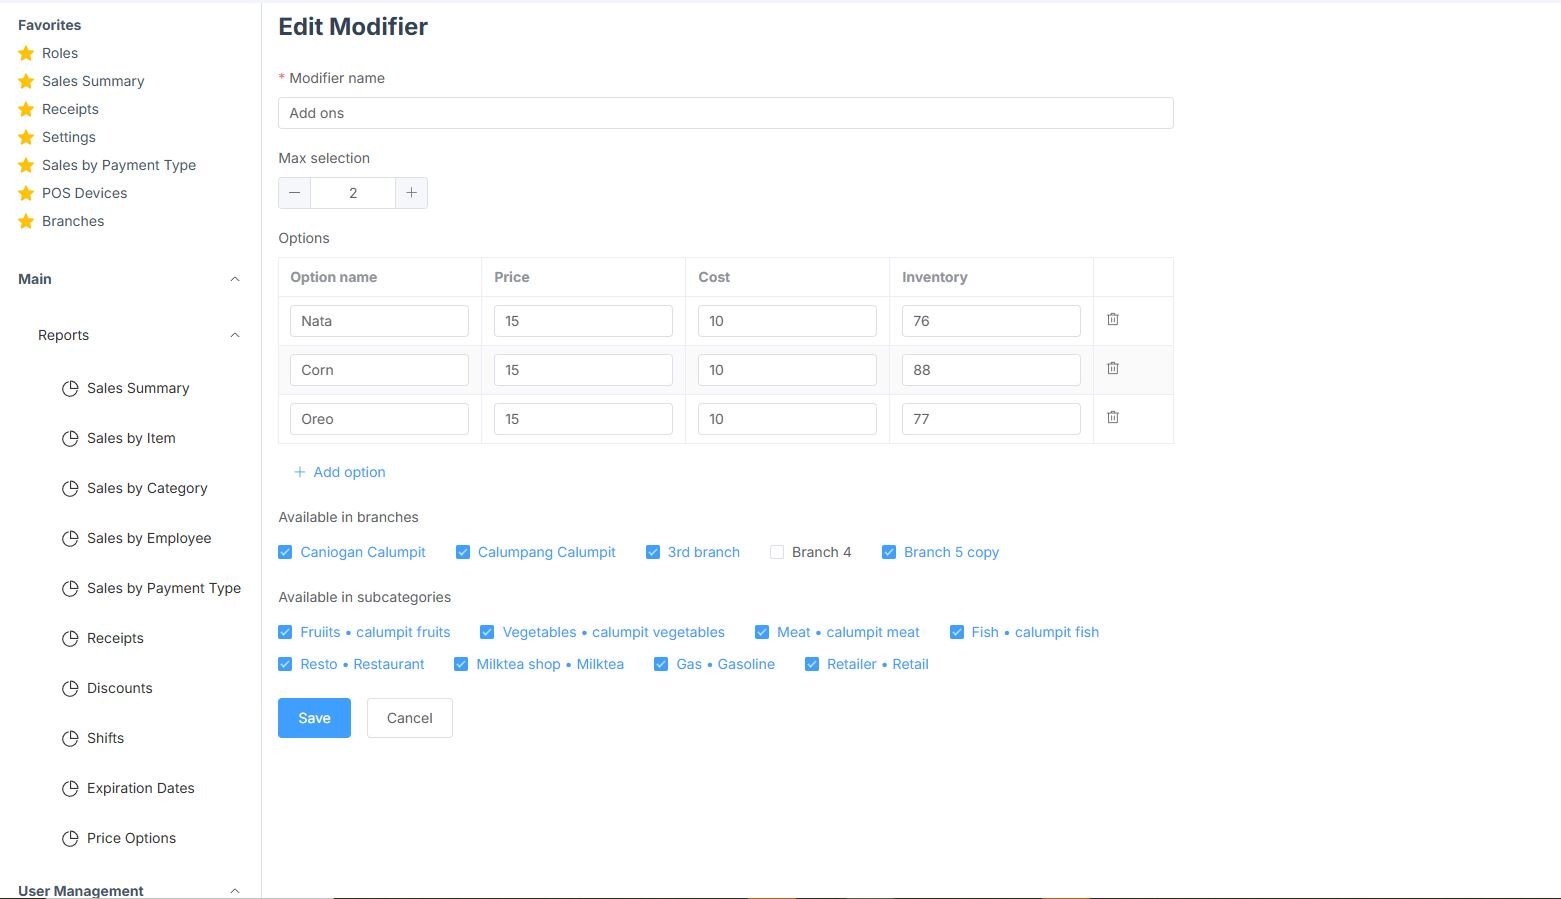Click the Modifier name input field
The image size is (1561, 899).
pos(725,113)
